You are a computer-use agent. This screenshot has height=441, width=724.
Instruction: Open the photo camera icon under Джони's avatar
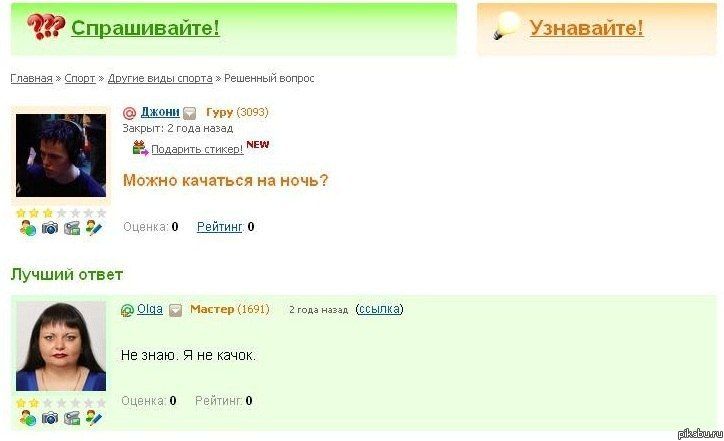click(x=50, y=228)
